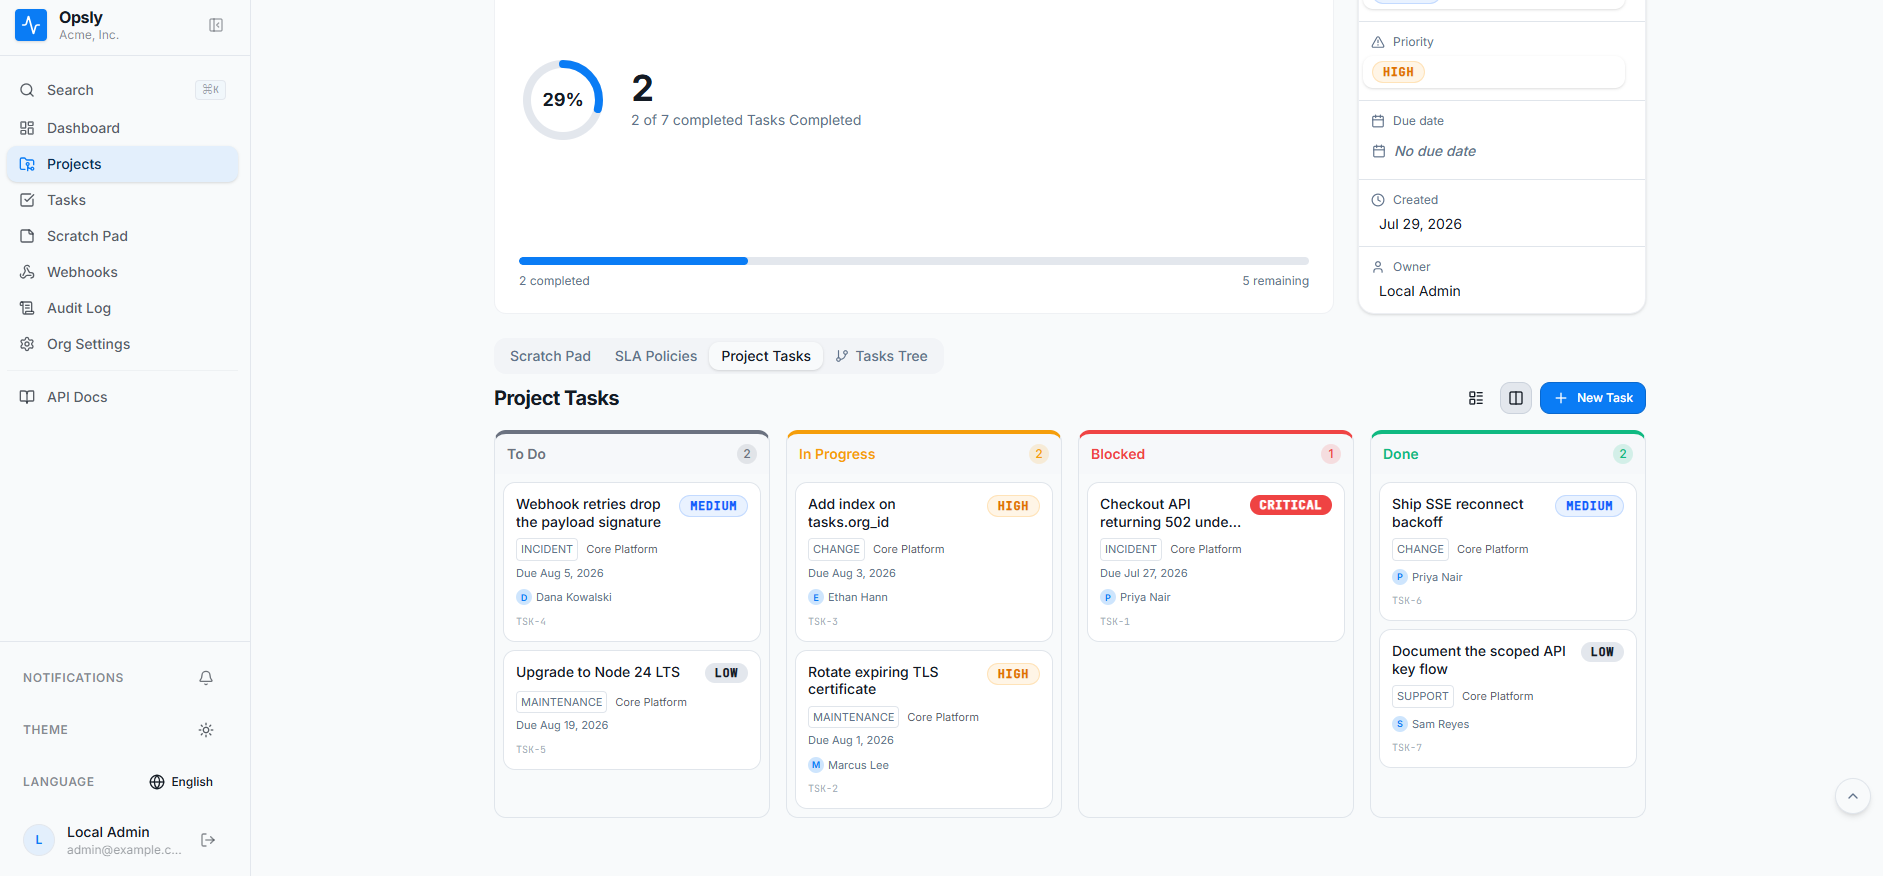
Task: Go to Dashboard in the sidebar
Action: pos(122,128)
